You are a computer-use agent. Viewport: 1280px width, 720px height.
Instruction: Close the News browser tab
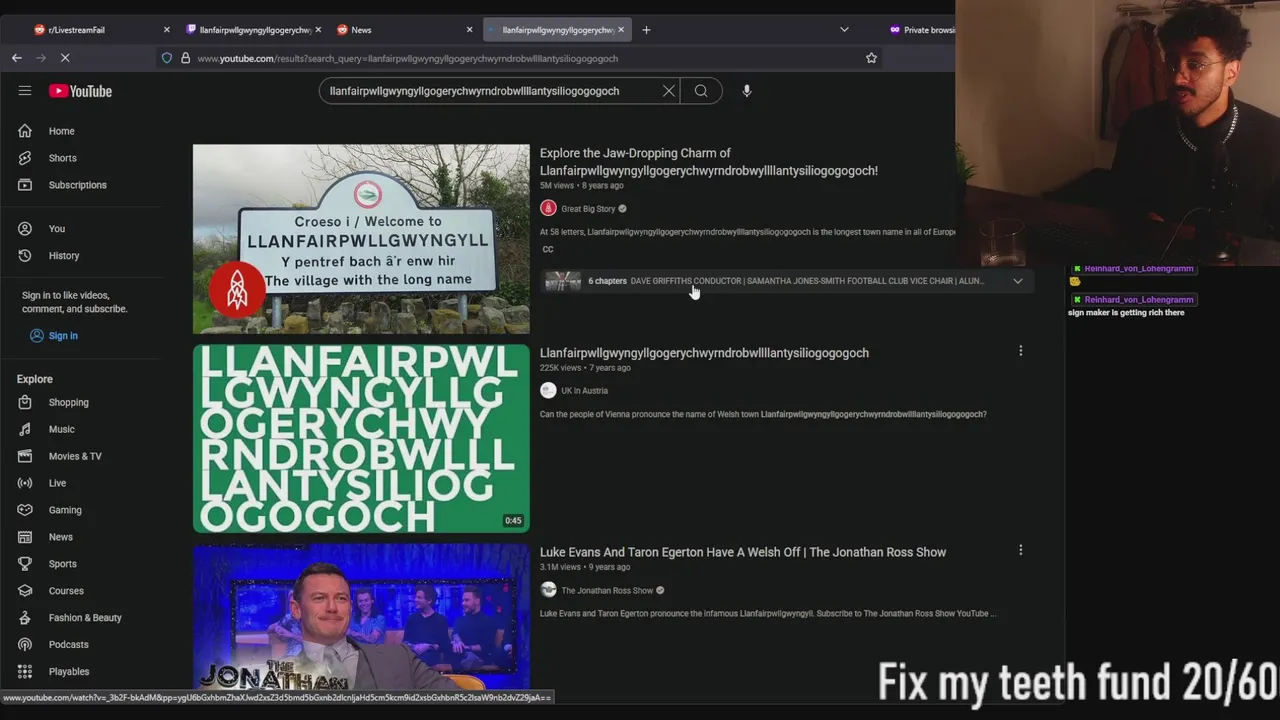(469, 30)
